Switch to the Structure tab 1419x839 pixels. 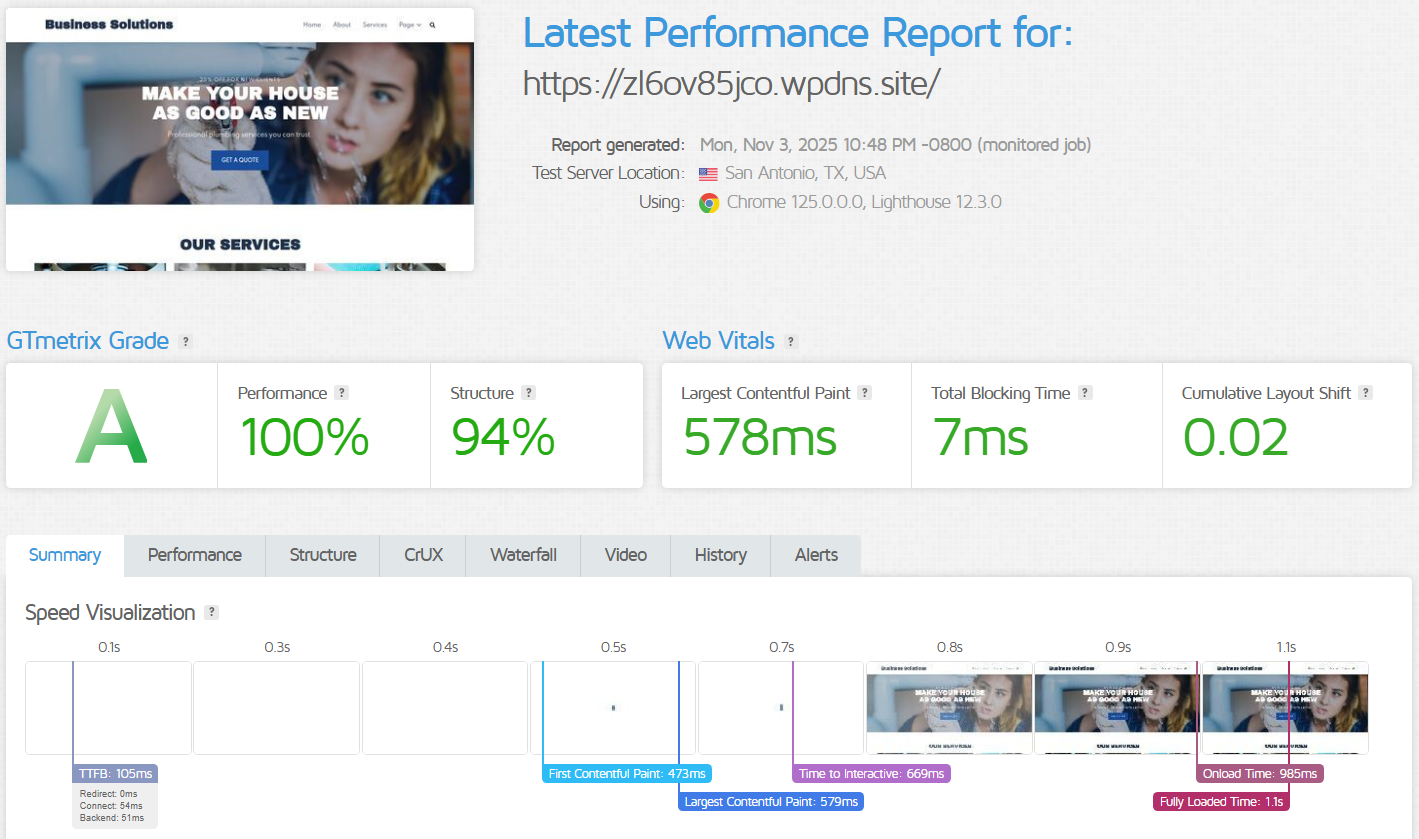point(323,555)
